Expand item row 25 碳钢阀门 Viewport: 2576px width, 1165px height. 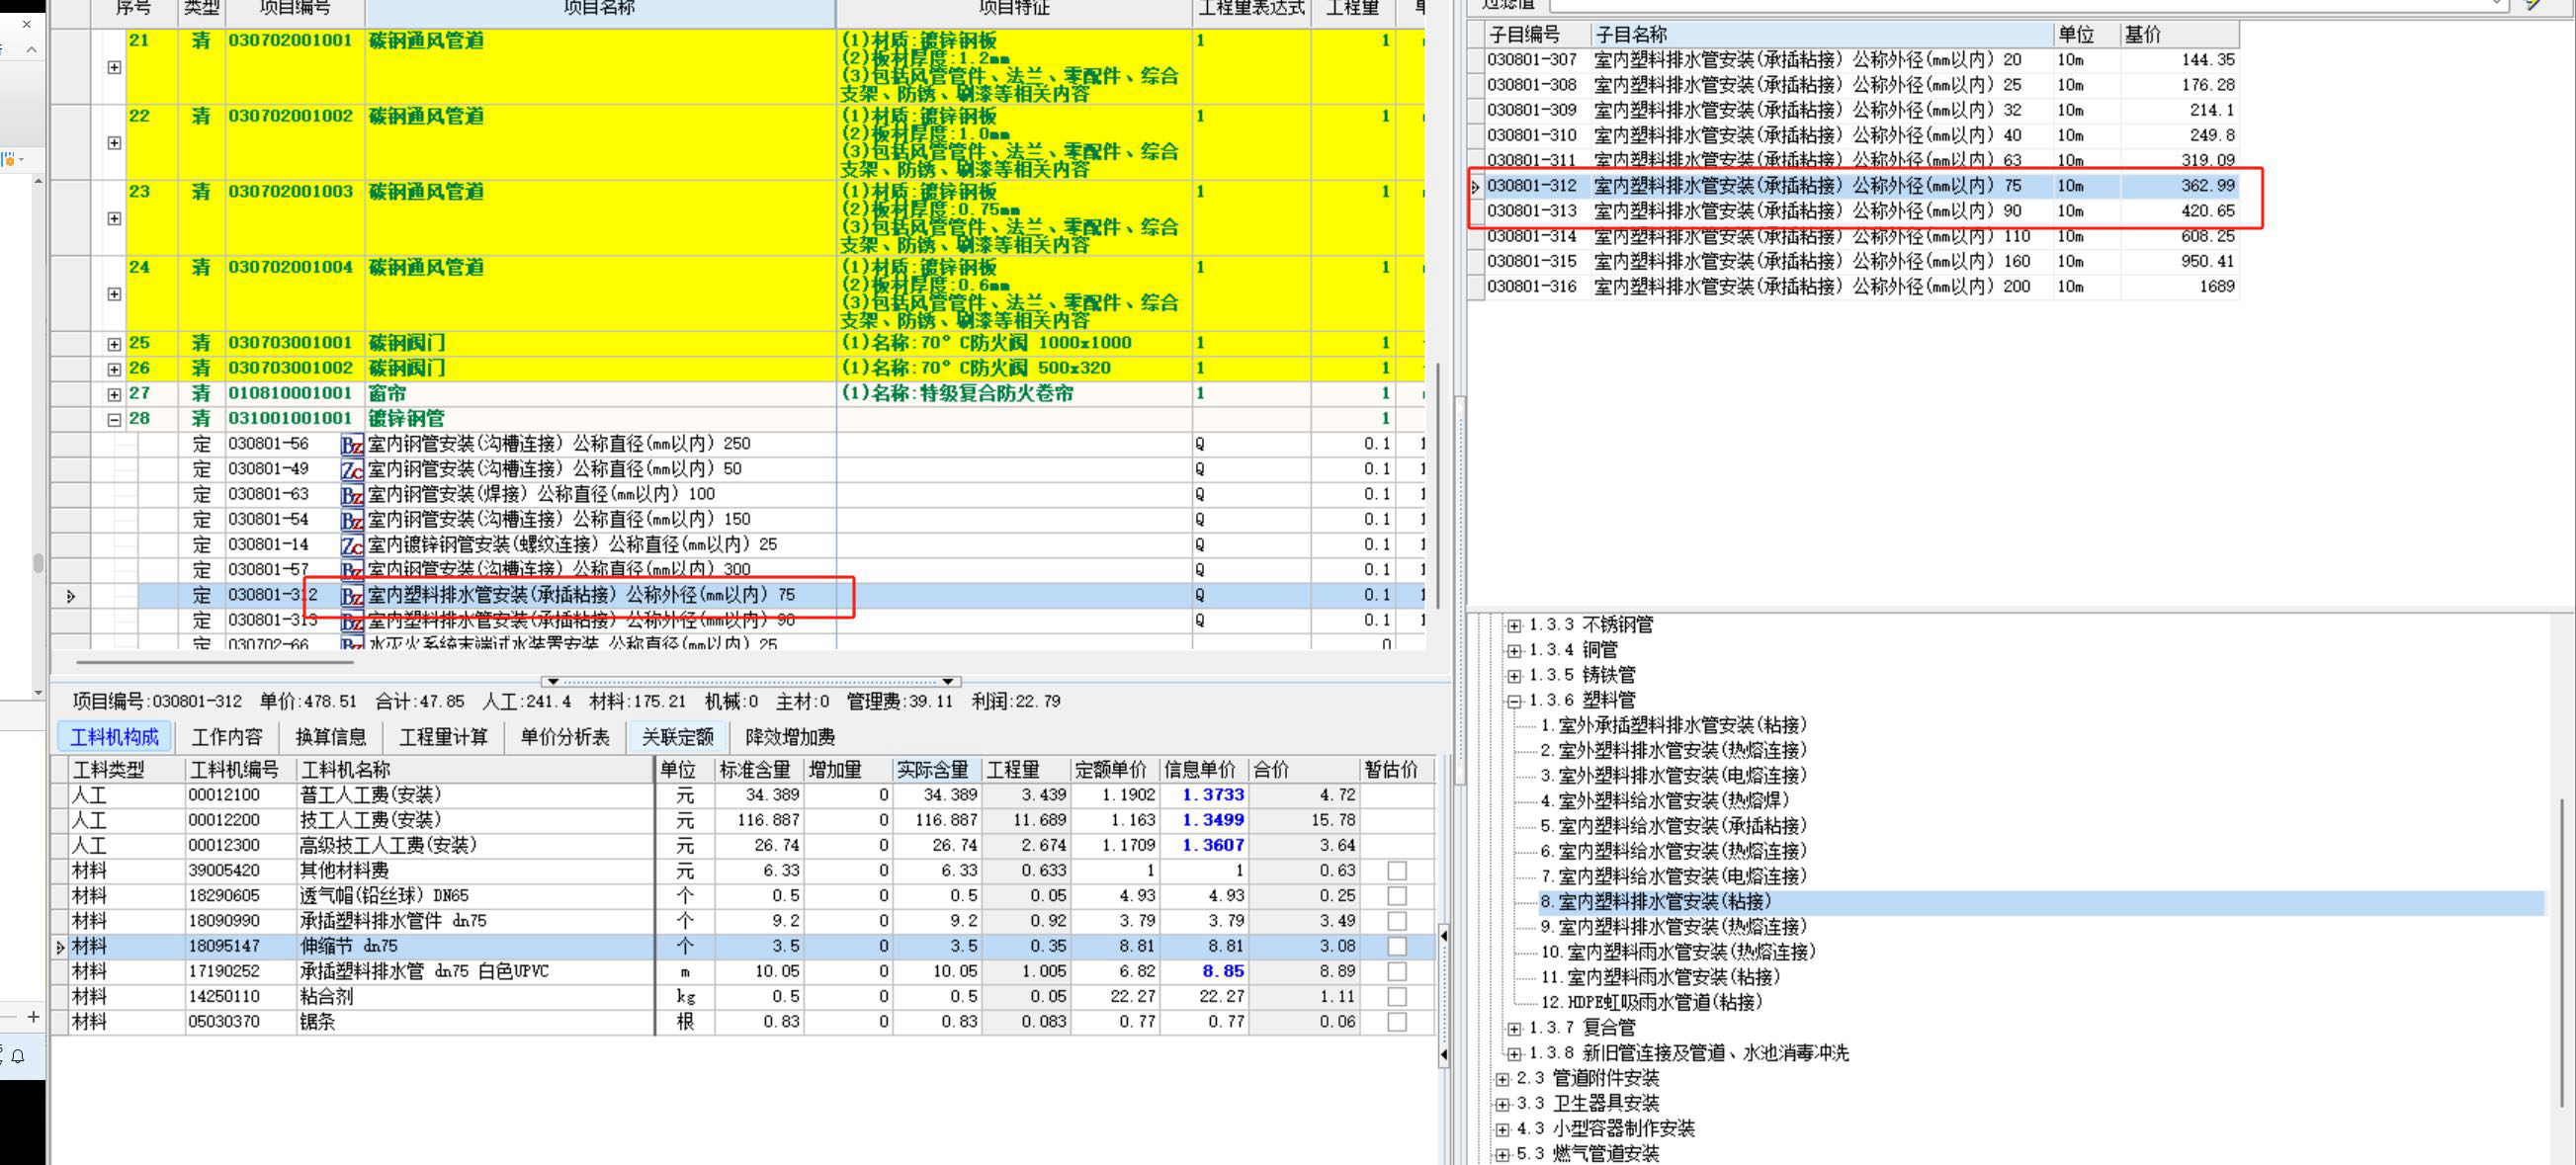point(114,344)
